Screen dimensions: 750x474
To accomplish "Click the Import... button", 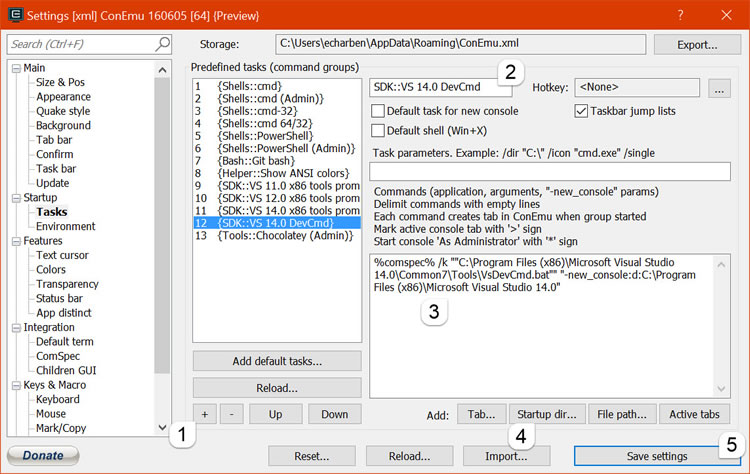I will 506,456.
